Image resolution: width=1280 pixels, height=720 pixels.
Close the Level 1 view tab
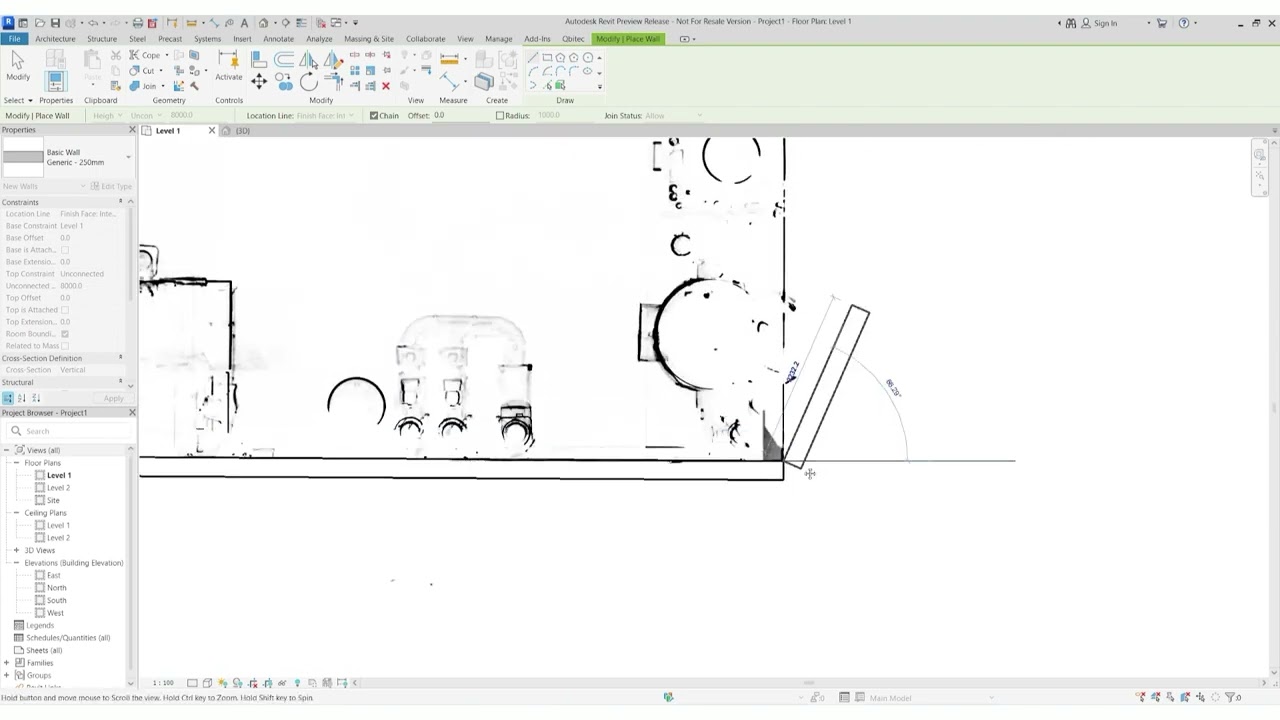211,131
